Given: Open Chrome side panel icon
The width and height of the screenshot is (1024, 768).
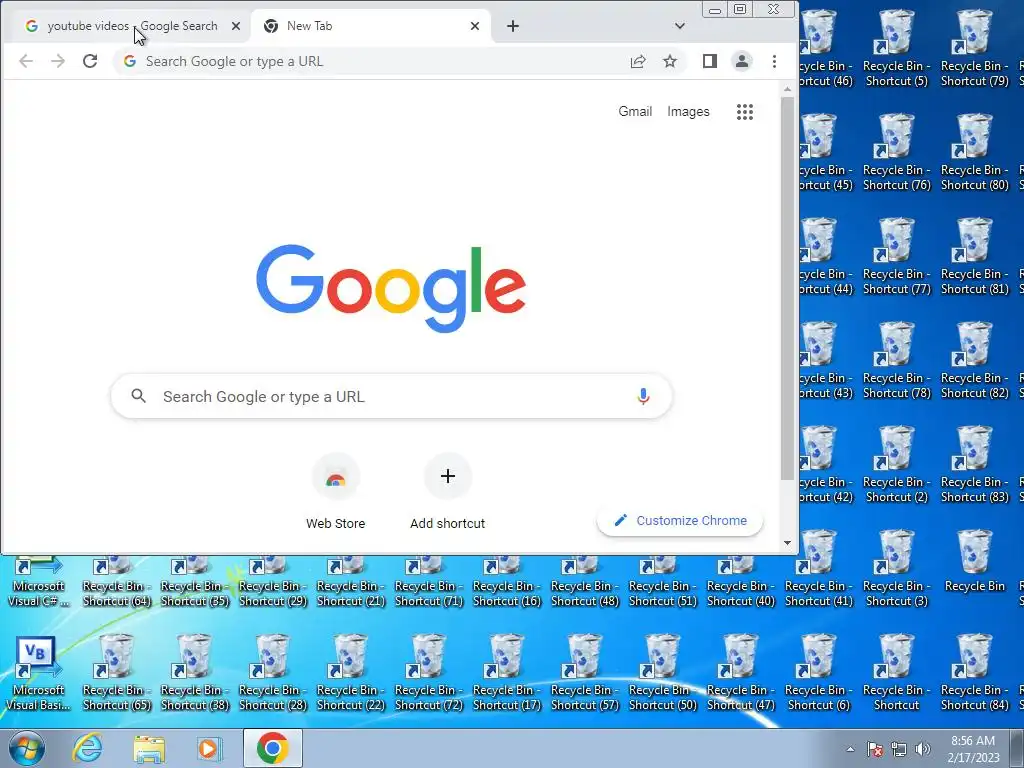Looking at the screenshot, I should pos(710,61).
